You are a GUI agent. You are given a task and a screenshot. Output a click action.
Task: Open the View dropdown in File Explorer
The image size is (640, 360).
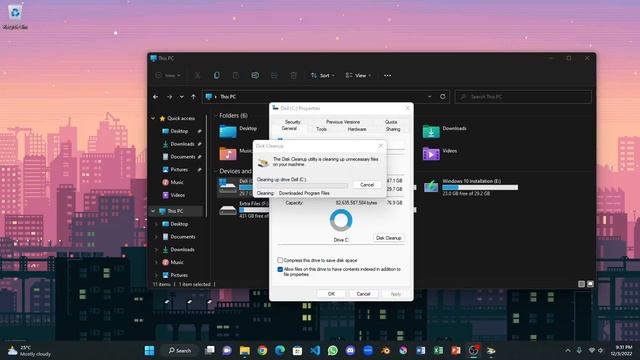[358, 76]
